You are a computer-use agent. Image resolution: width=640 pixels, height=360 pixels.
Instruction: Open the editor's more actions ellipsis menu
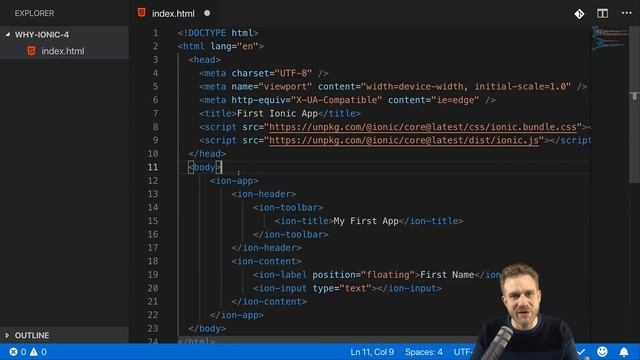(x=627, y=13)
